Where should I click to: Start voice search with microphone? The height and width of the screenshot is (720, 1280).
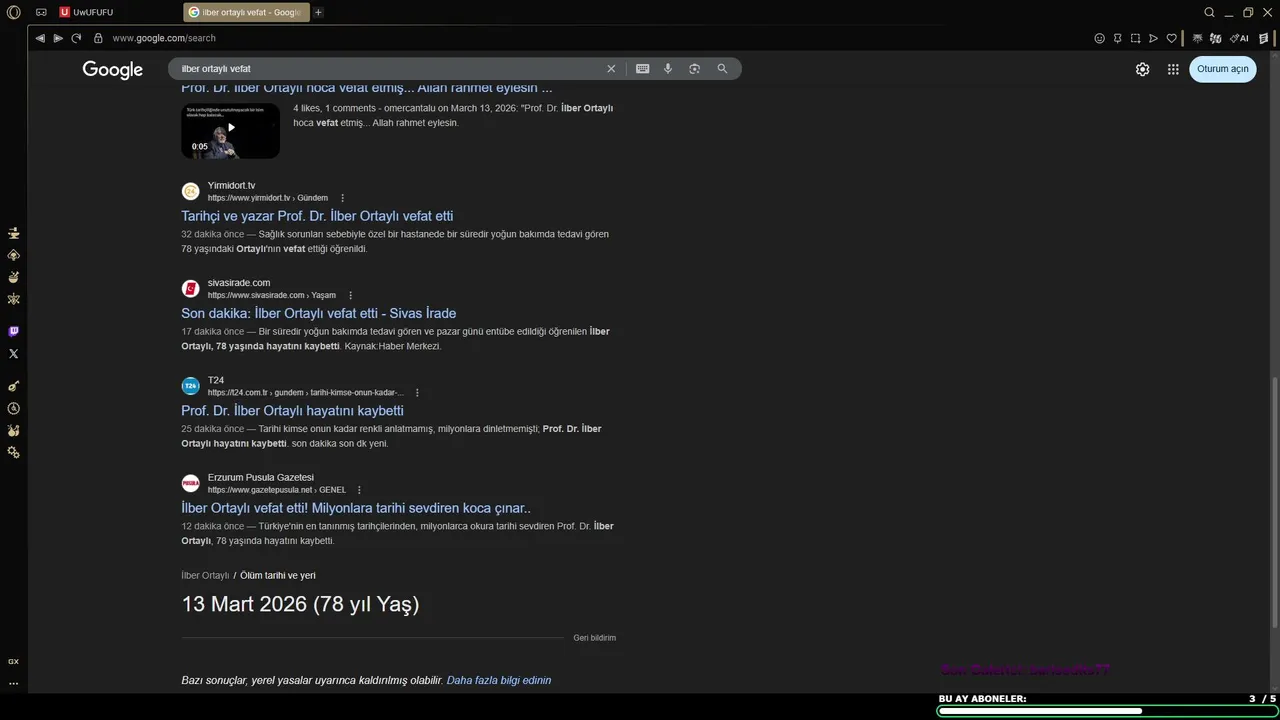coord(668,69)
